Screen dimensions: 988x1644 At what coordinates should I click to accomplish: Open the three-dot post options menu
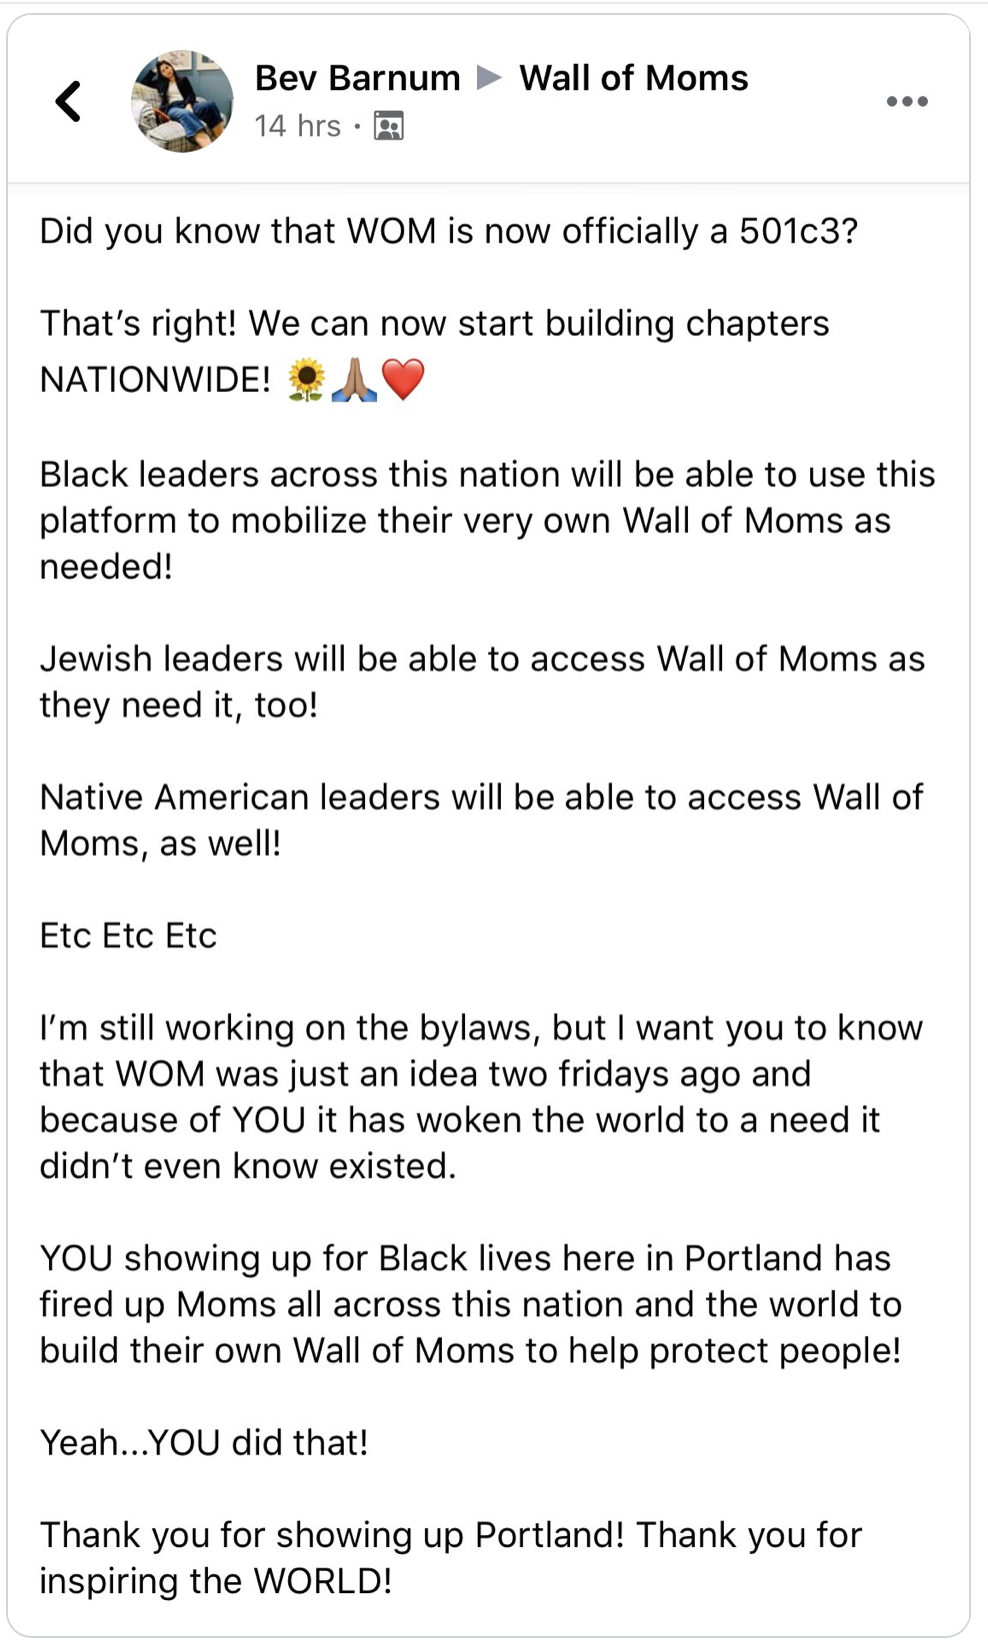click(x=907, y=101)
